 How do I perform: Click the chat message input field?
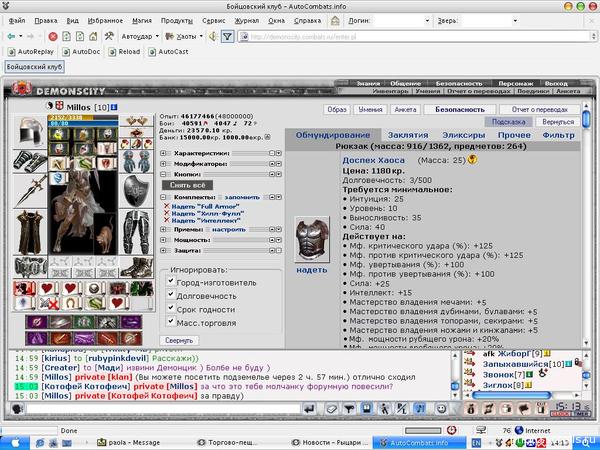(x=163, y=409)
